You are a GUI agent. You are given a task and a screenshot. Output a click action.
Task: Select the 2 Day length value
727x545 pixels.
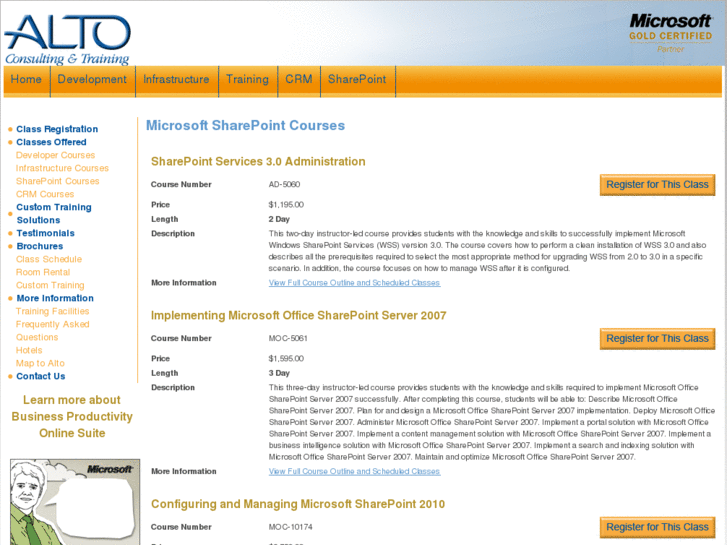pyautogui.click(x=279, y=219)
